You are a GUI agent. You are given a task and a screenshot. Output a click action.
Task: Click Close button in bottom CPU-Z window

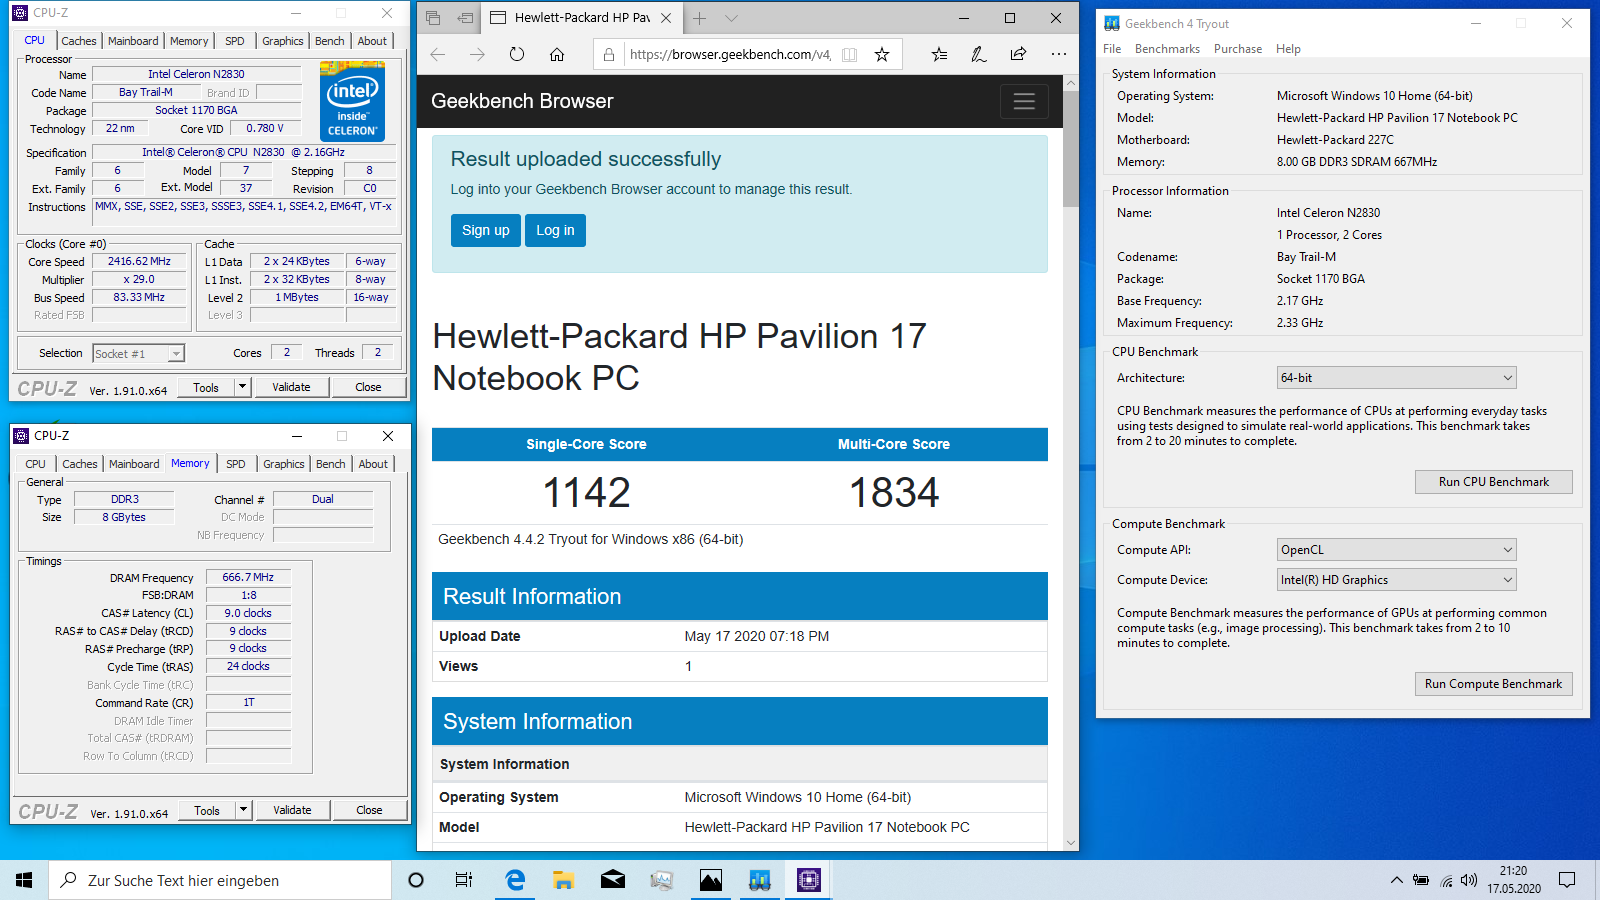pyautogui.click(x=369, y=810)
